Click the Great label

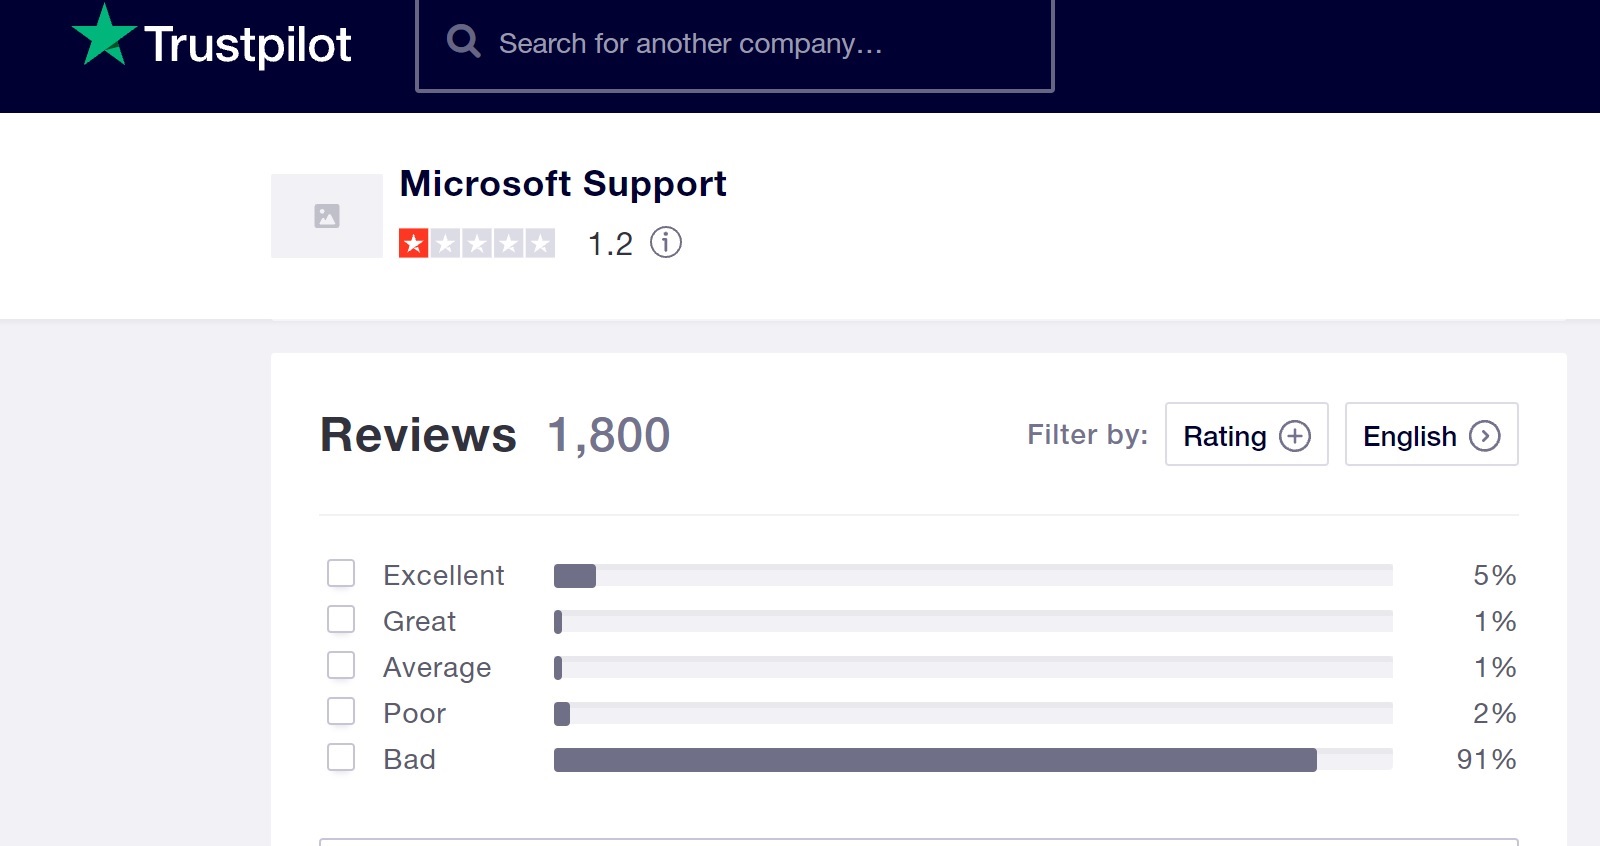point(420,621)
